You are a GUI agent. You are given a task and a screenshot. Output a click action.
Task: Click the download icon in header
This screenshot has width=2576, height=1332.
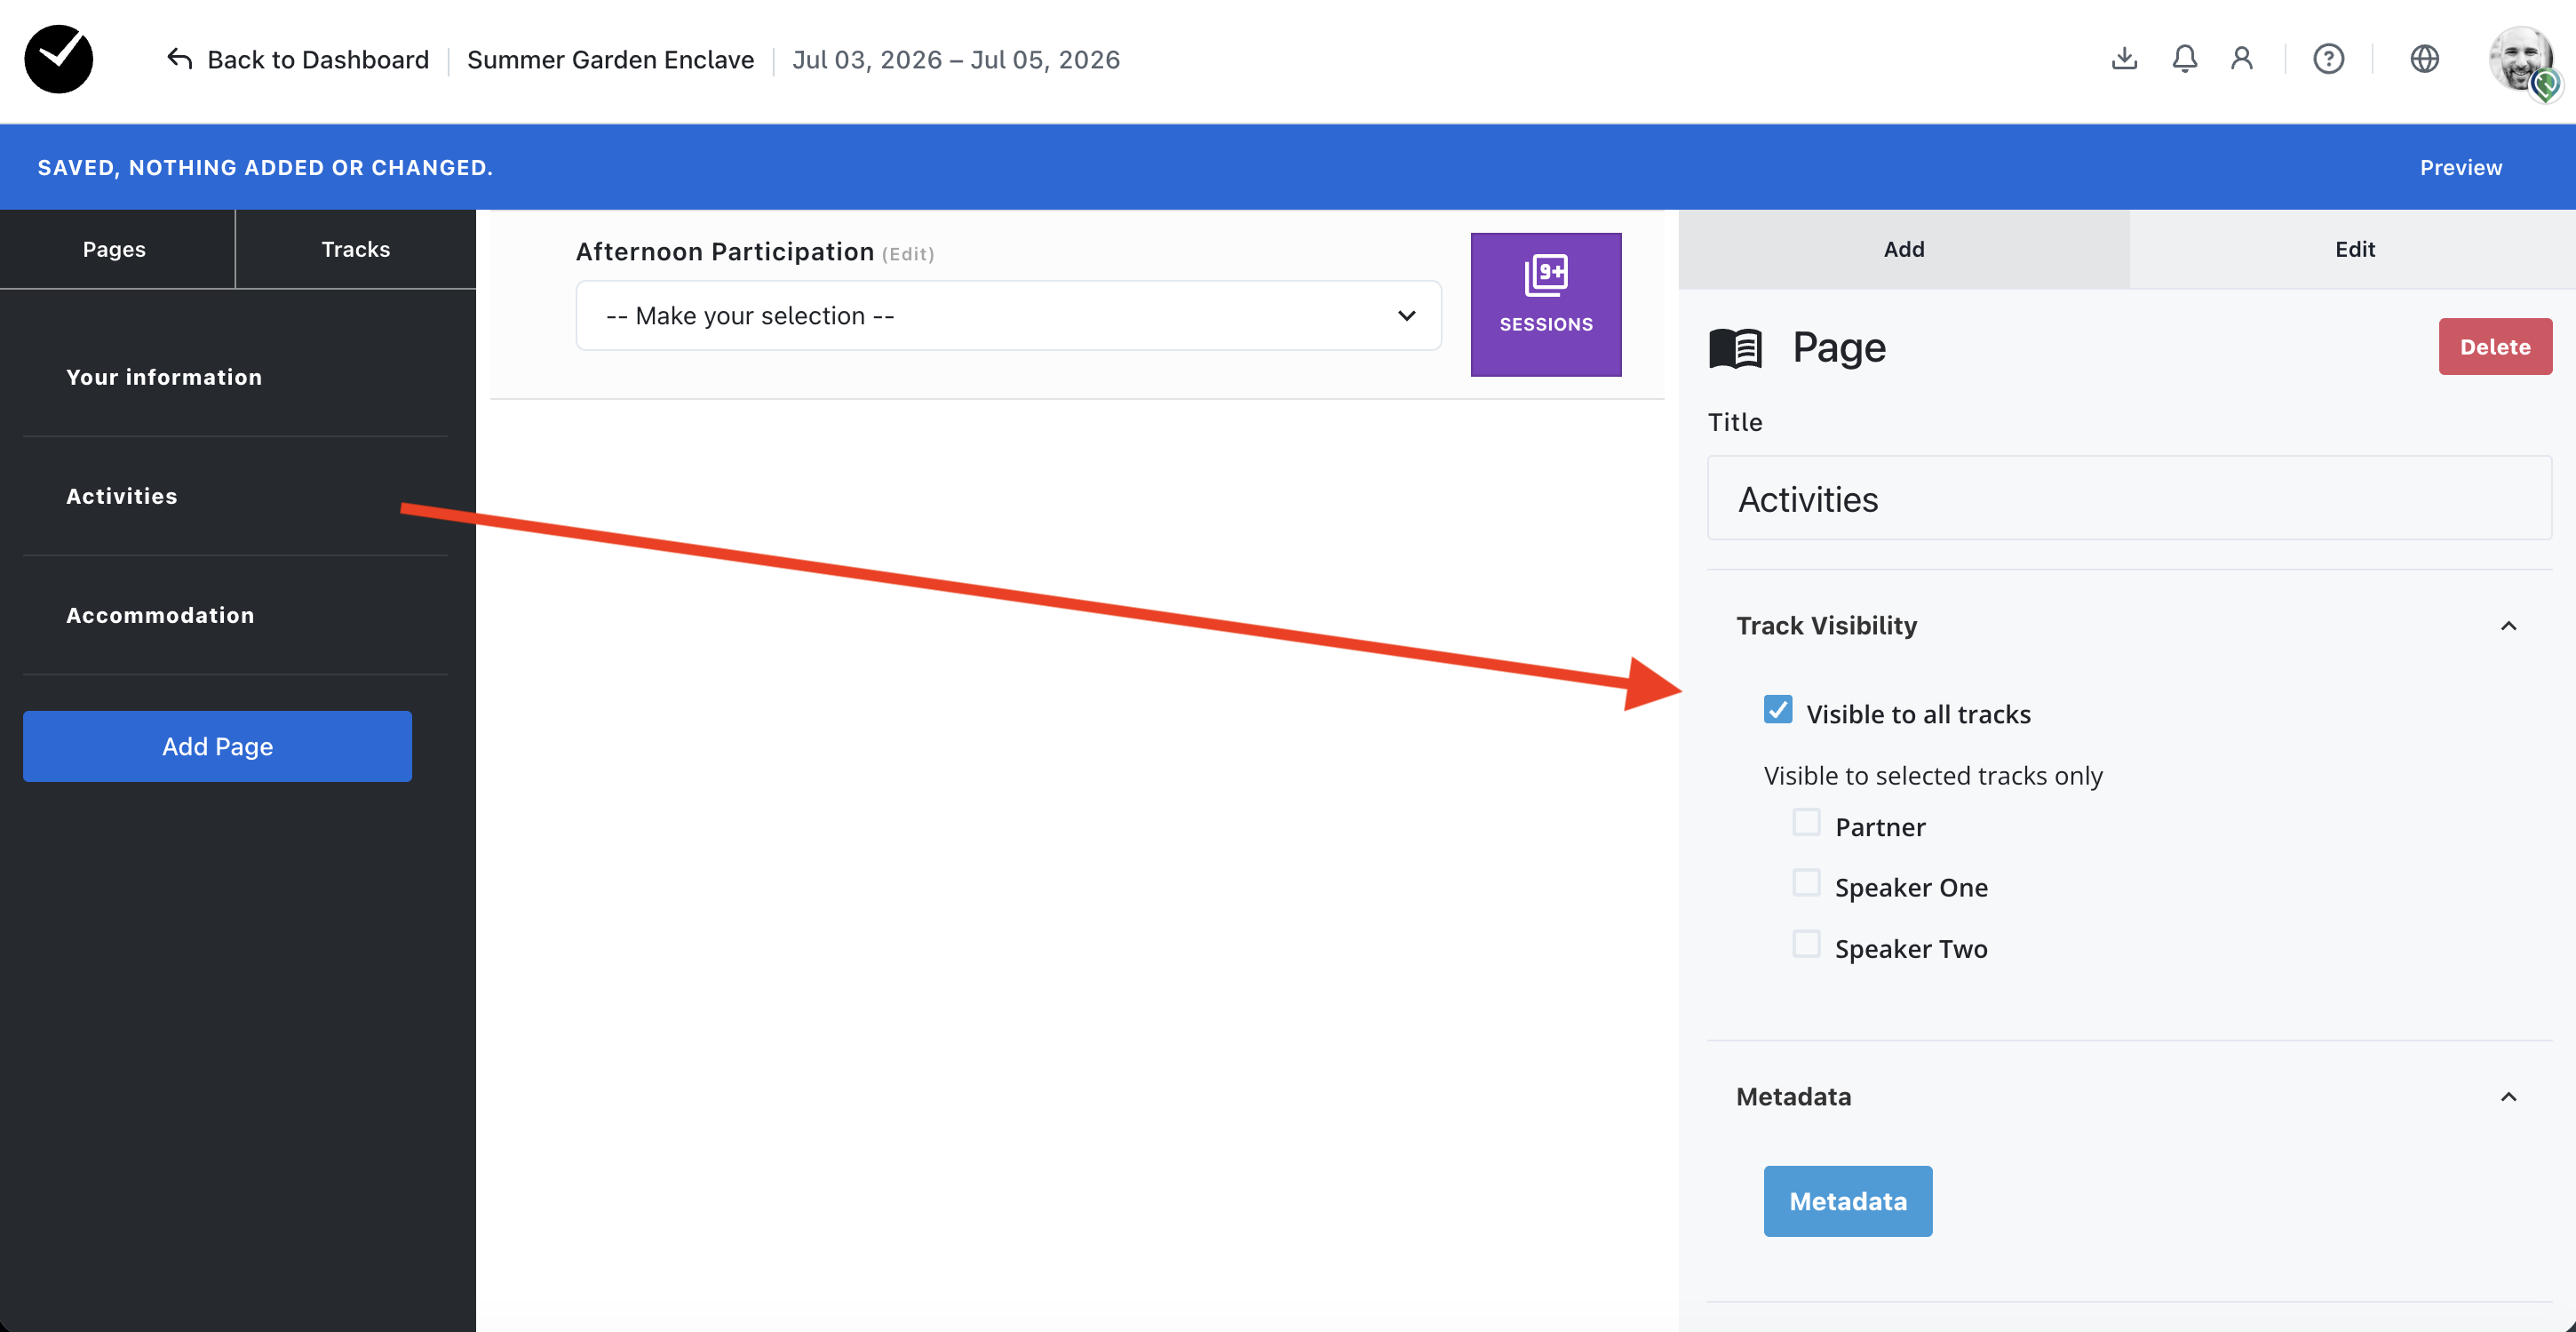tap(2124, 59)
